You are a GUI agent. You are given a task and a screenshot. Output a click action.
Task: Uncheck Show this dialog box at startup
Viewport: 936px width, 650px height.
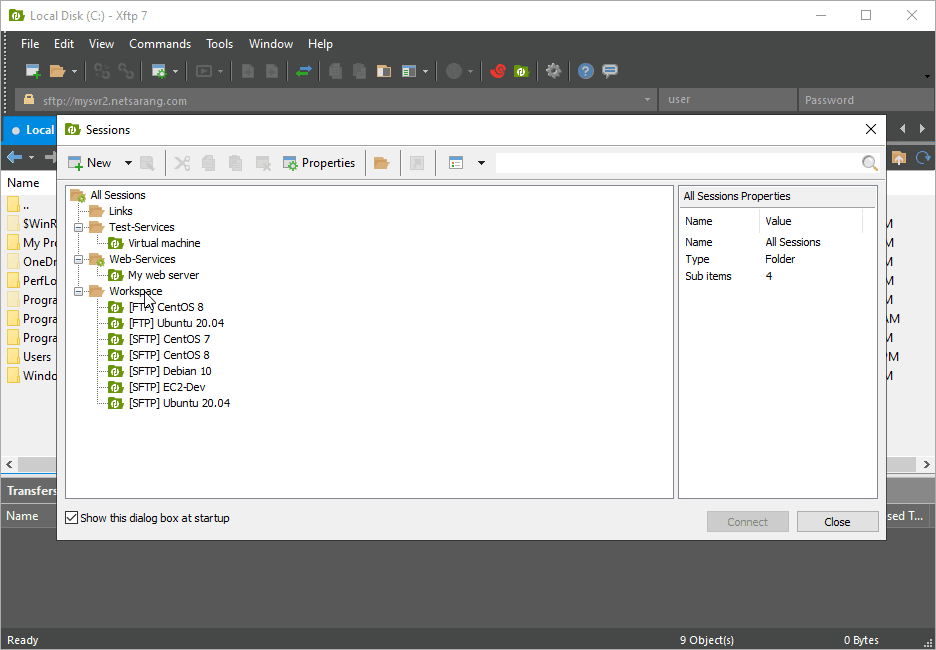point(70,517)
